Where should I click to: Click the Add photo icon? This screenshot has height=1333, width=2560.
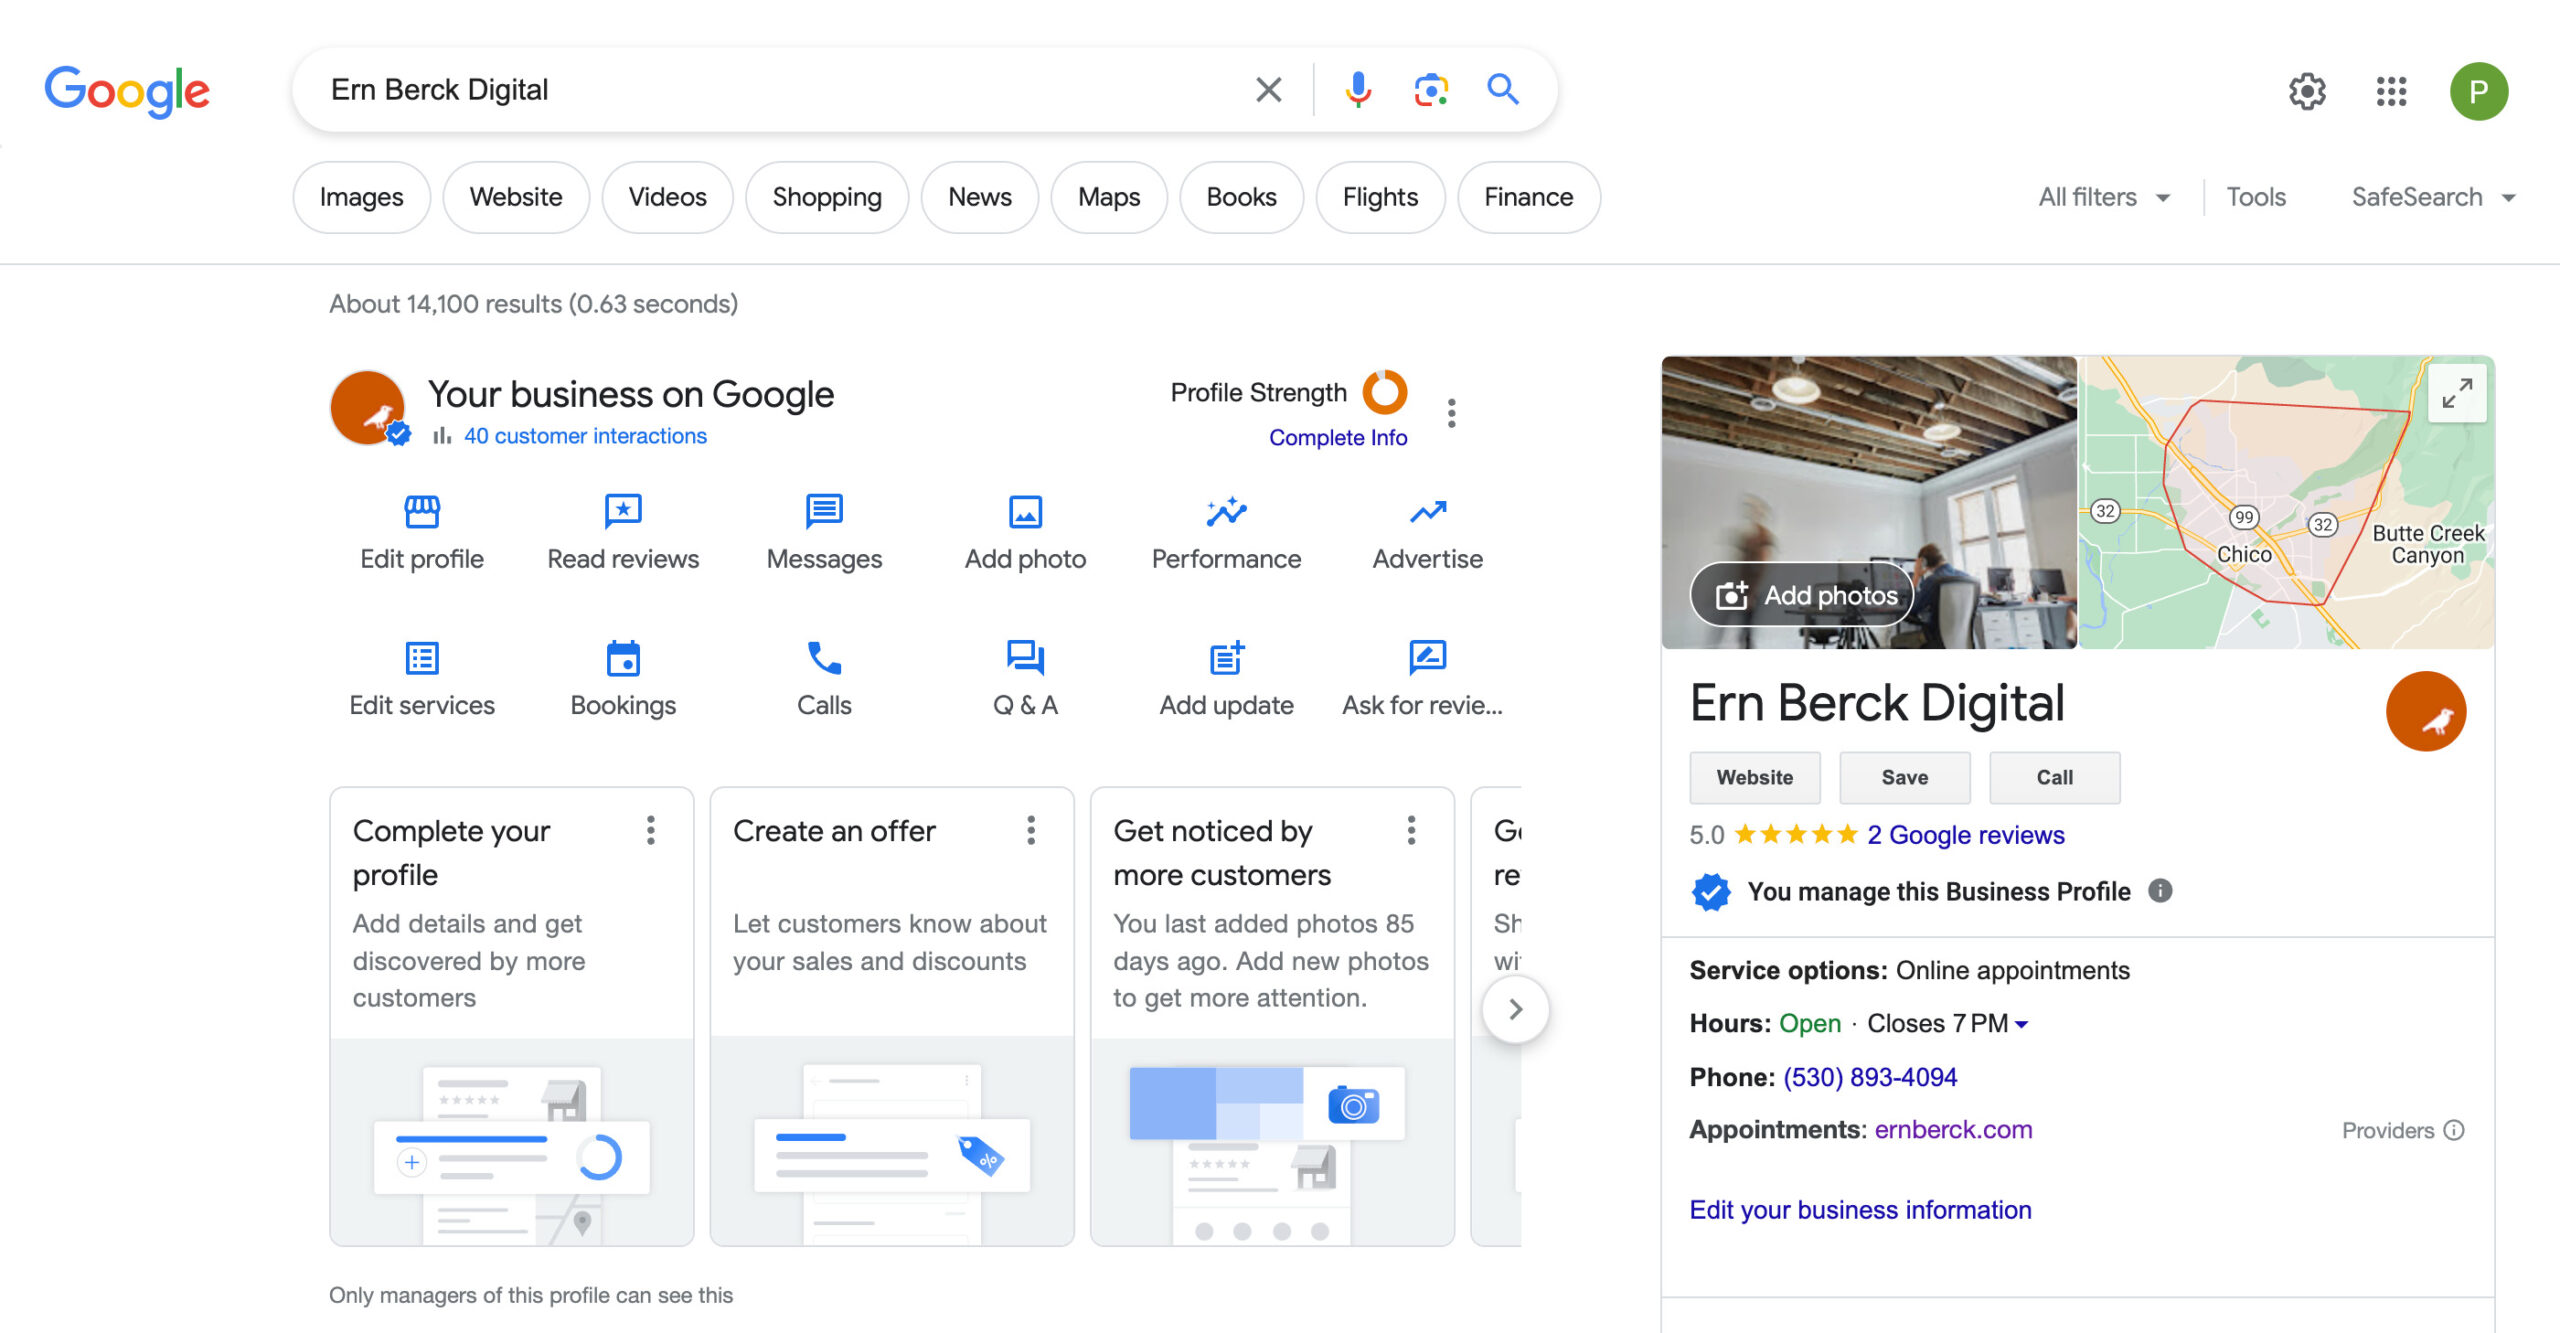click(1025, 512)
